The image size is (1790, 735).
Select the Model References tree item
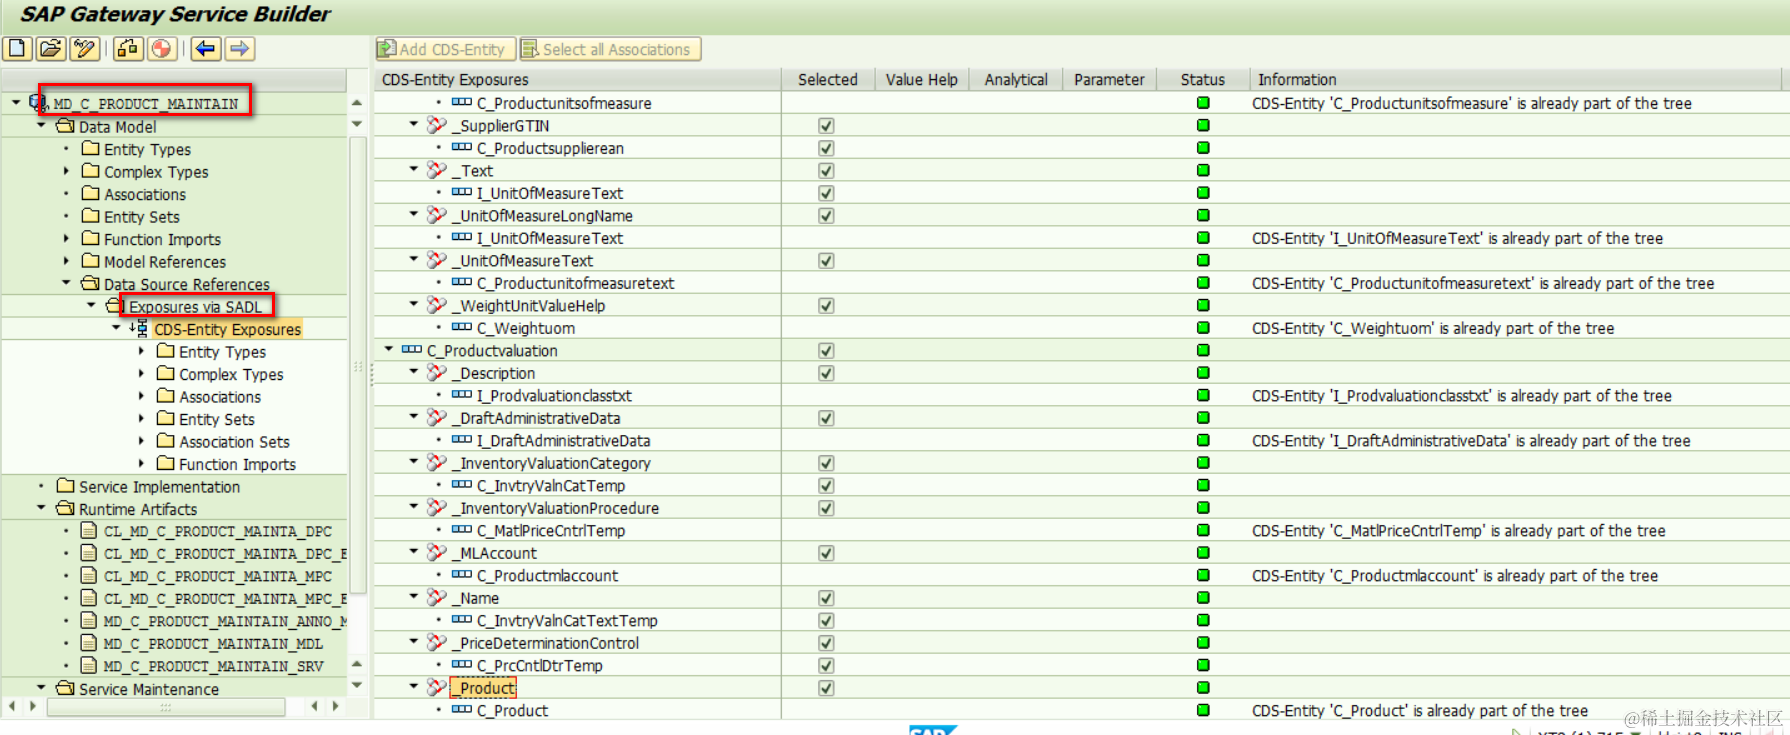pyautogui.click(x=165, y=261)
